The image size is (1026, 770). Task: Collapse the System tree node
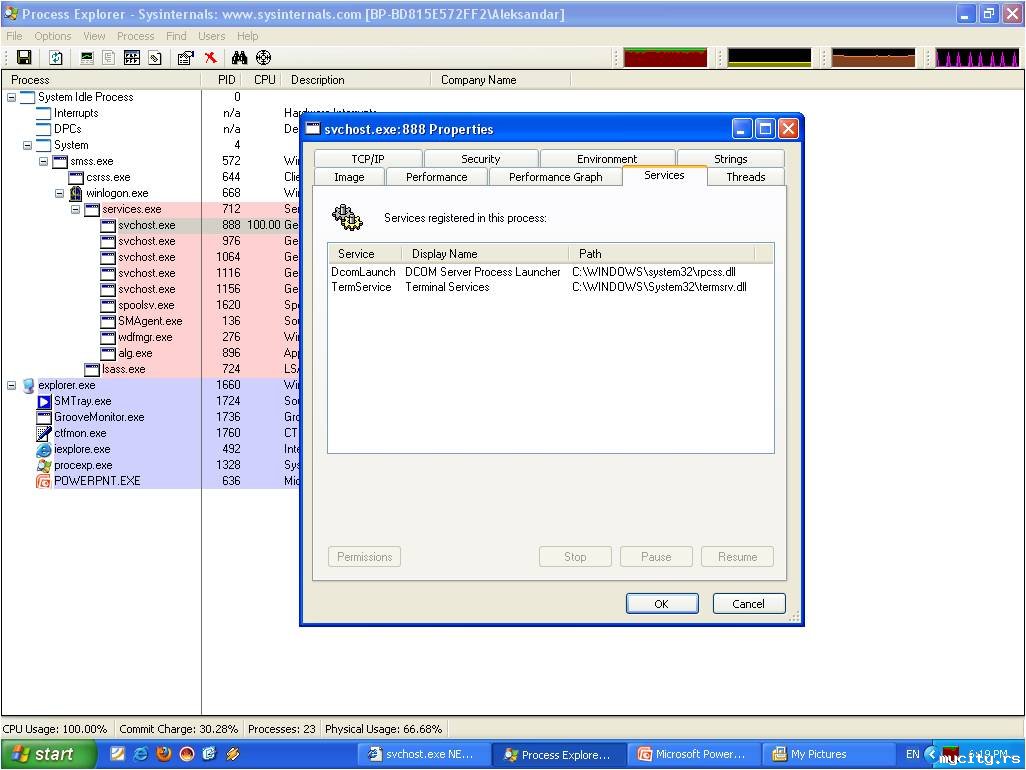pyautogui.click(x=27, y=145)
